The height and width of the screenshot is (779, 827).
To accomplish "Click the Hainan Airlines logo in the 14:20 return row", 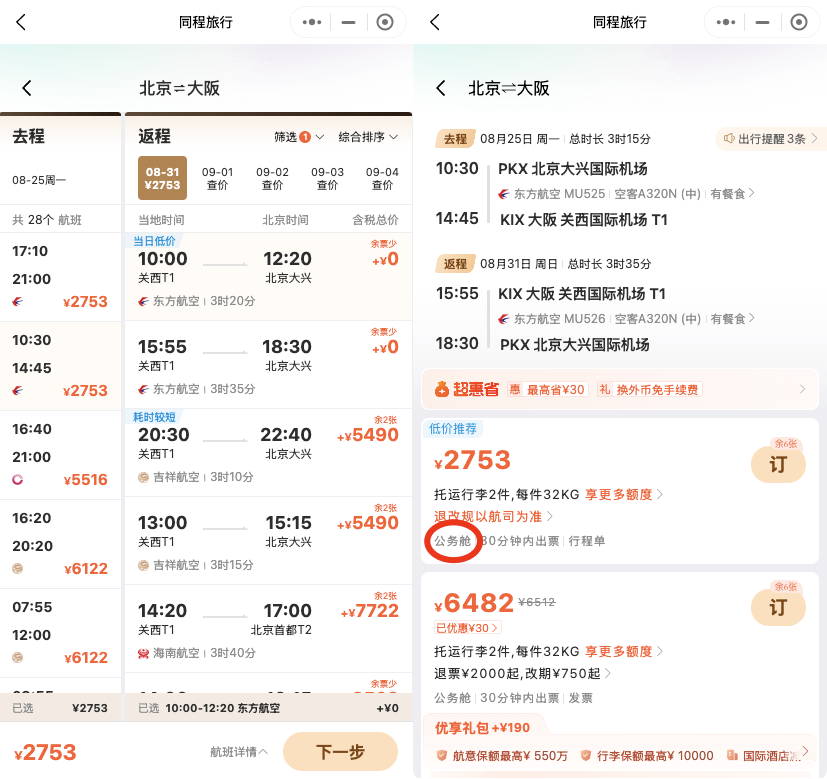I will [x=143, y=653].
